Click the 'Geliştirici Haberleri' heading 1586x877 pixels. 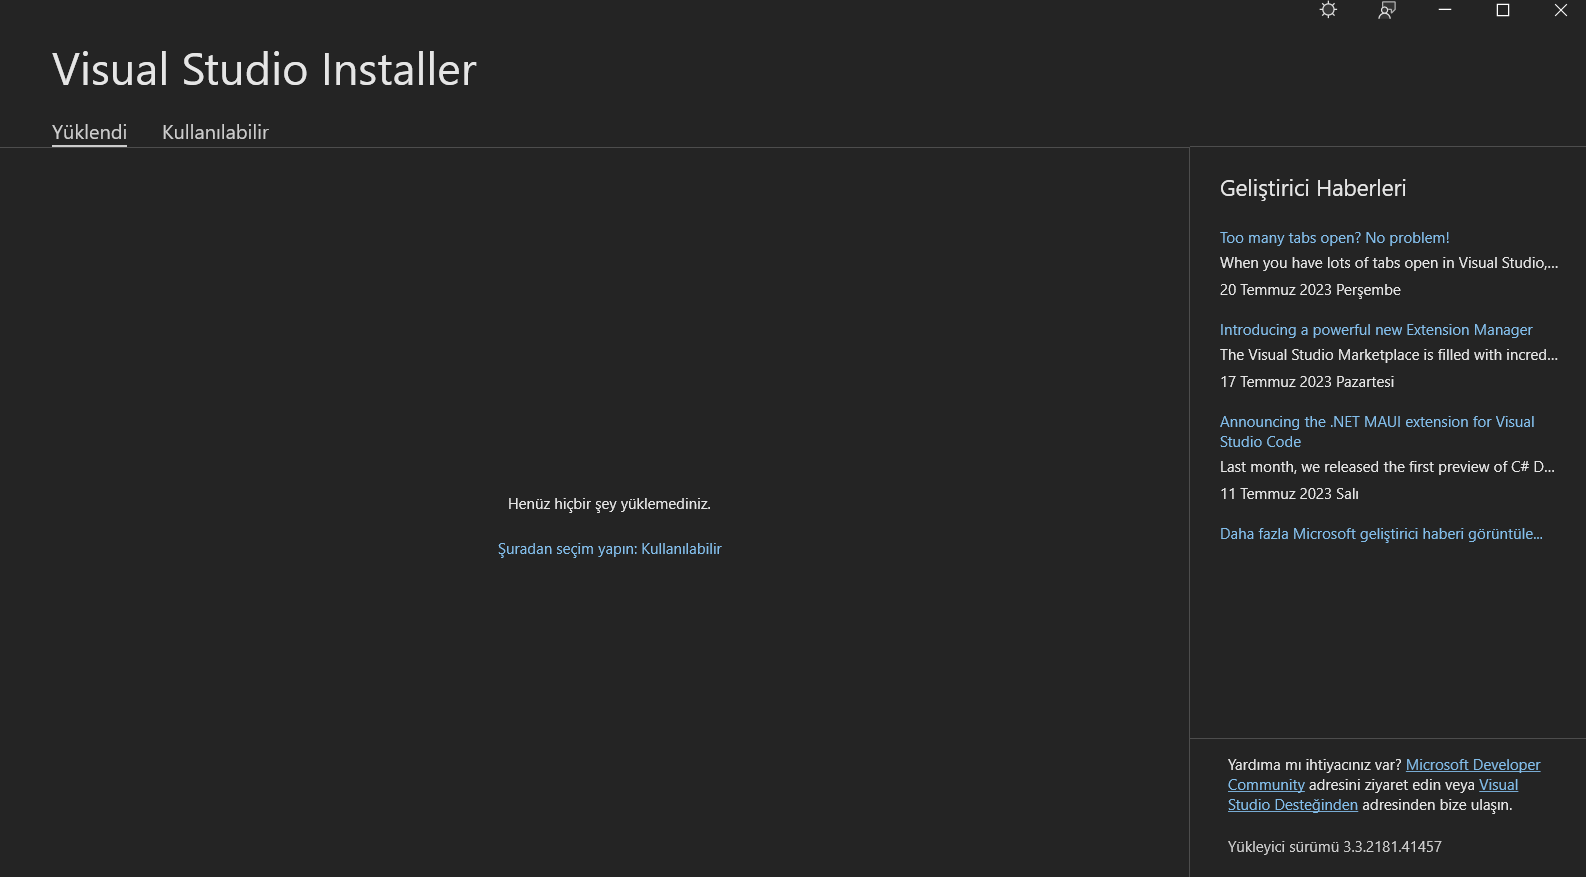tap(1313, 188)
